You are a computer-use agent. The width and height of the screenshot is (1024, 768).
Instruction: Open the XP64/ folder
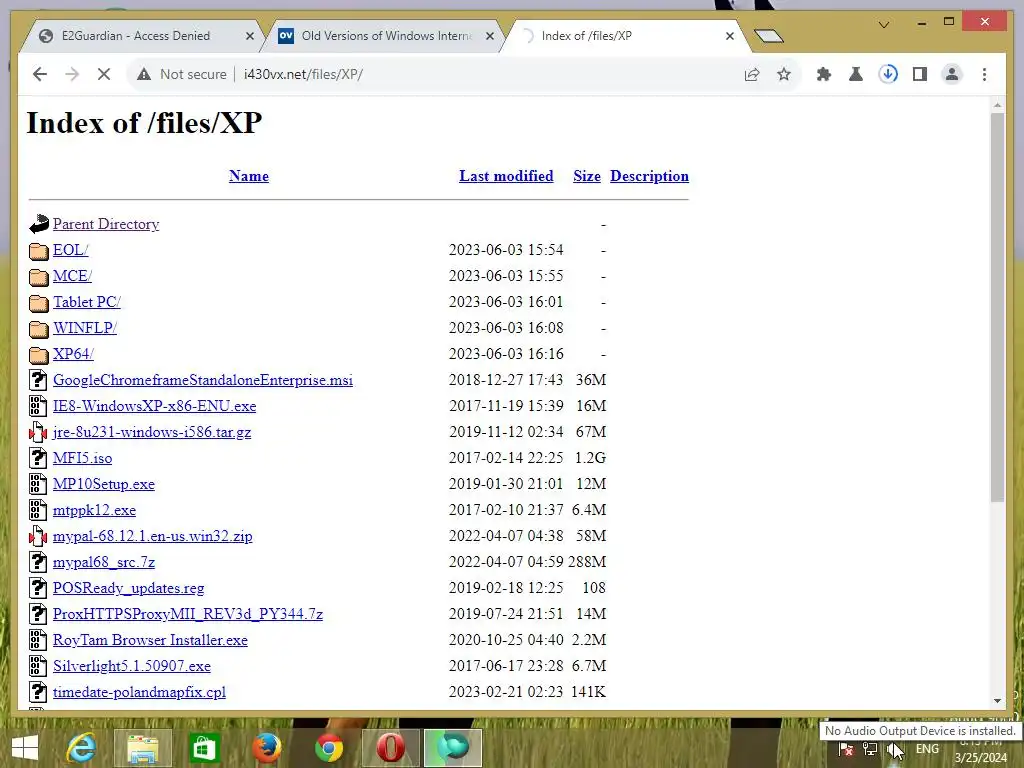(x=73, y=354)
